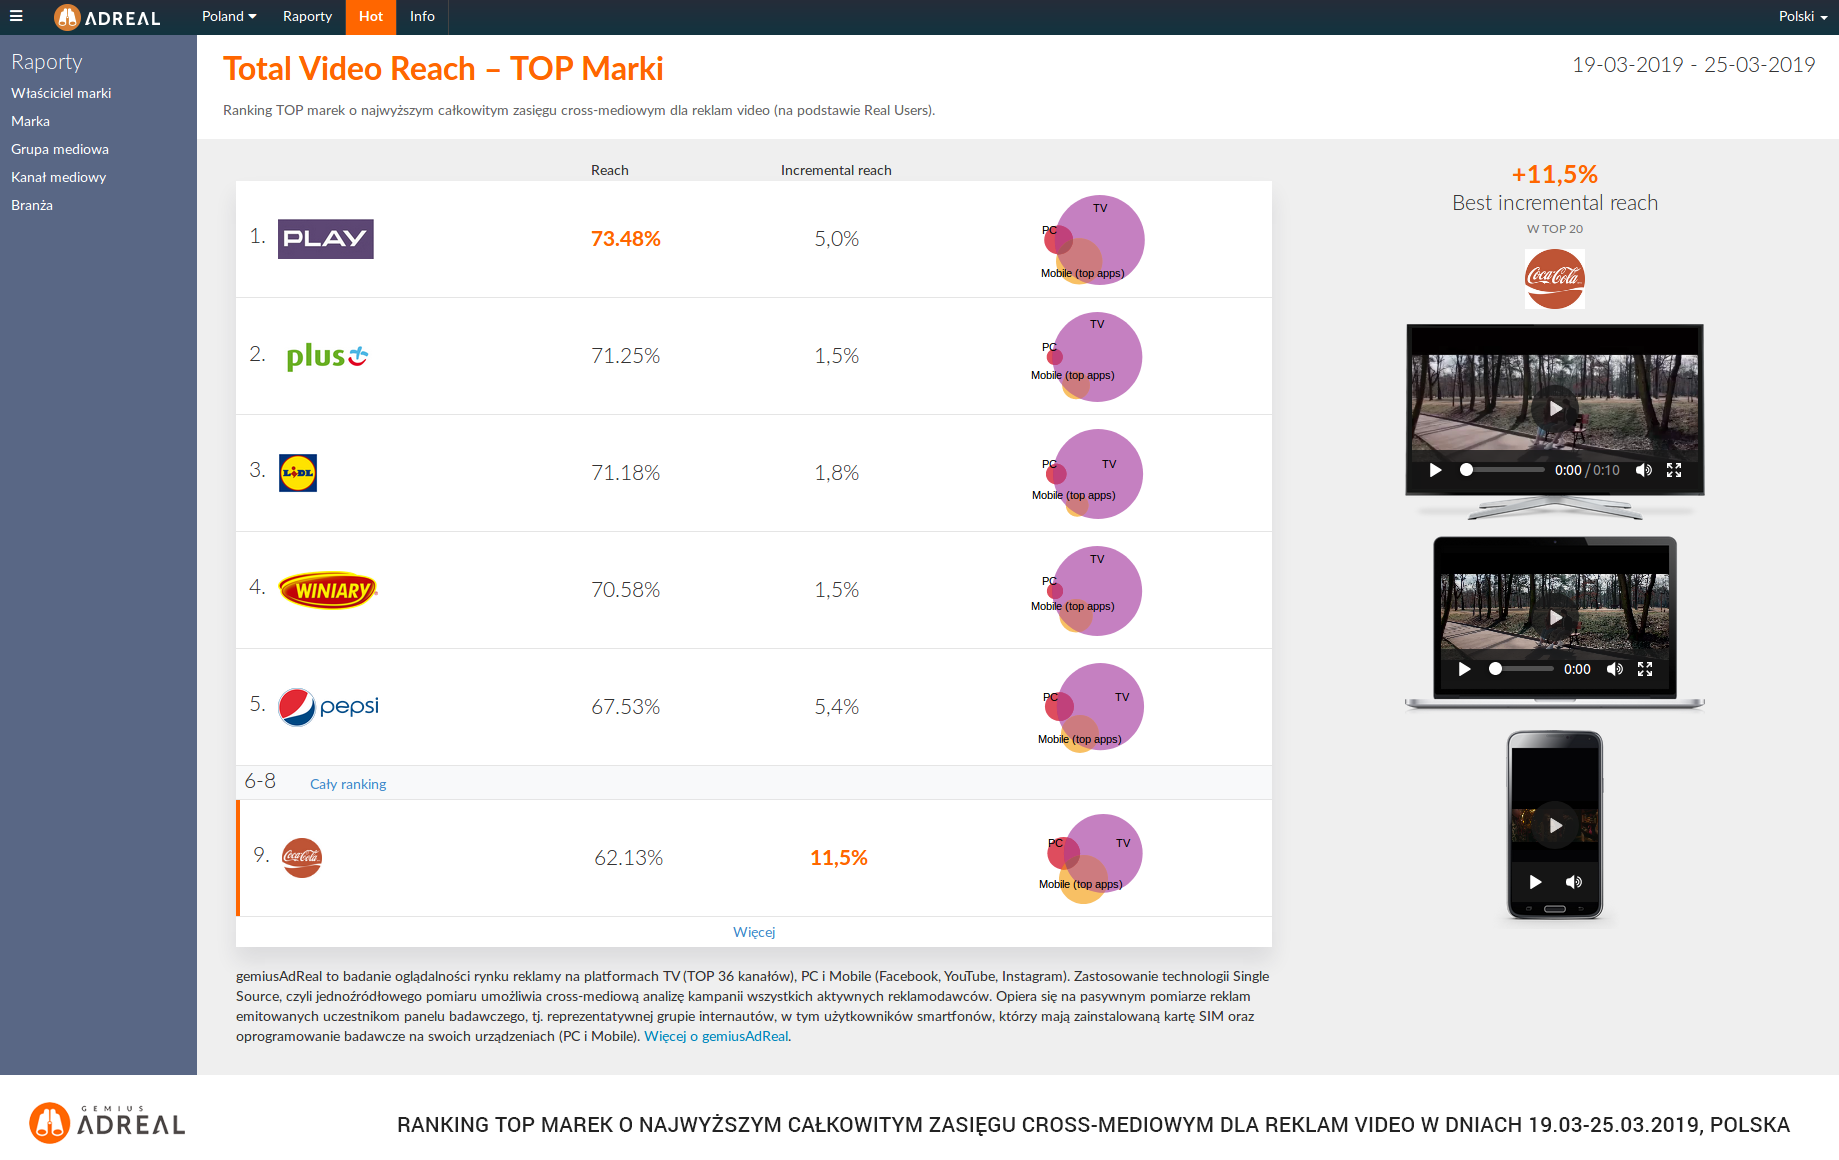
Task: Click the Więcej link below the table
Action: (x=754, y=932)
